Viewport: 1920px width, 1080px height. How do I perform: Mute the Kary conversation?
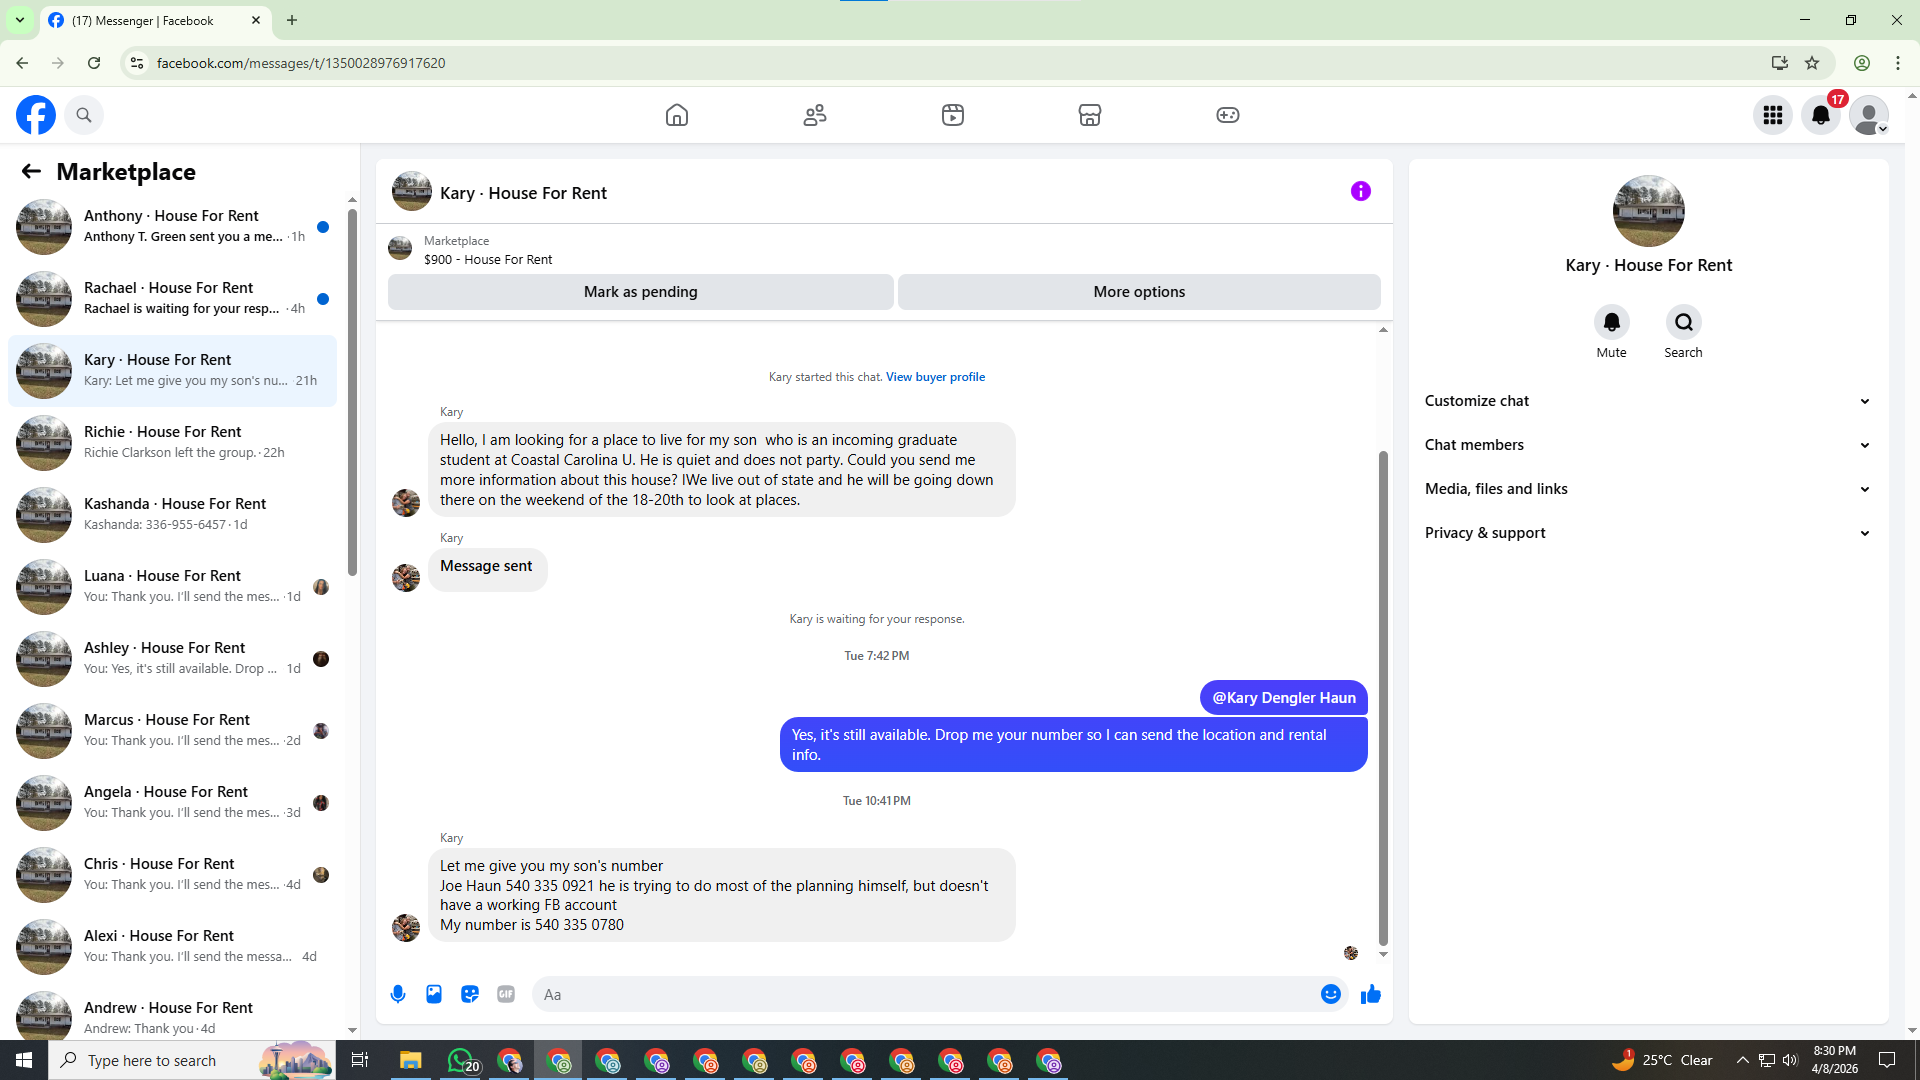[x=1611, y=322]
